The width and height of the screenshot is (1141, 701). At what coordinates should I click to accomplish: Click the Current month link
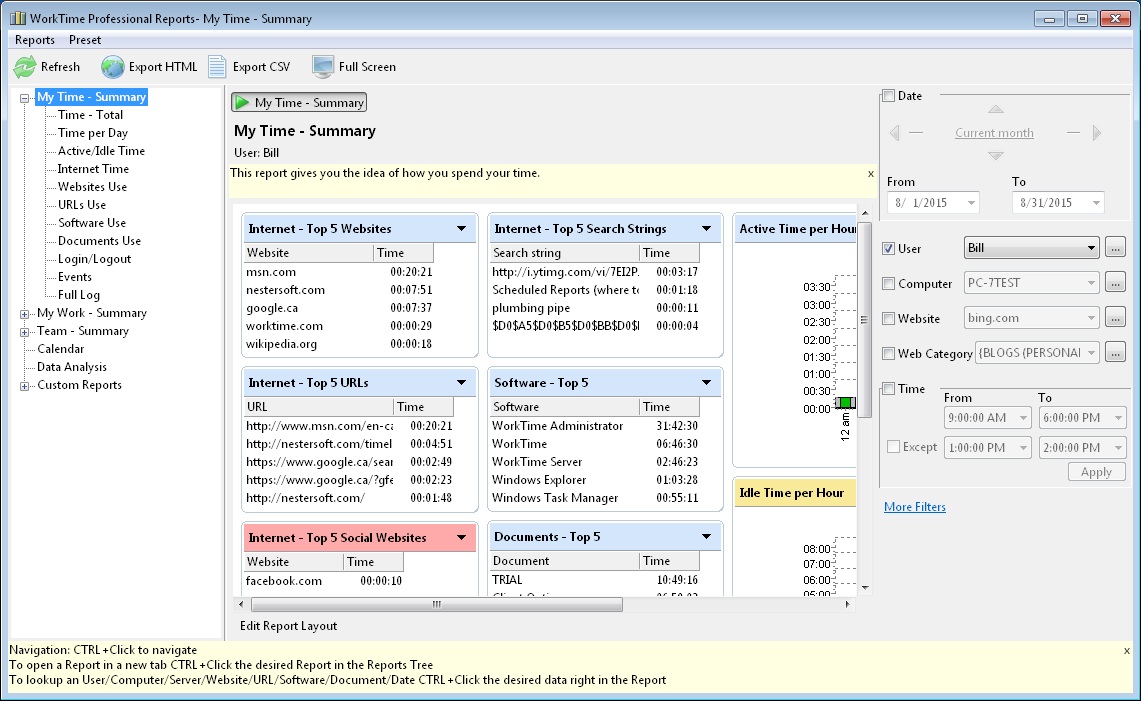994,133
